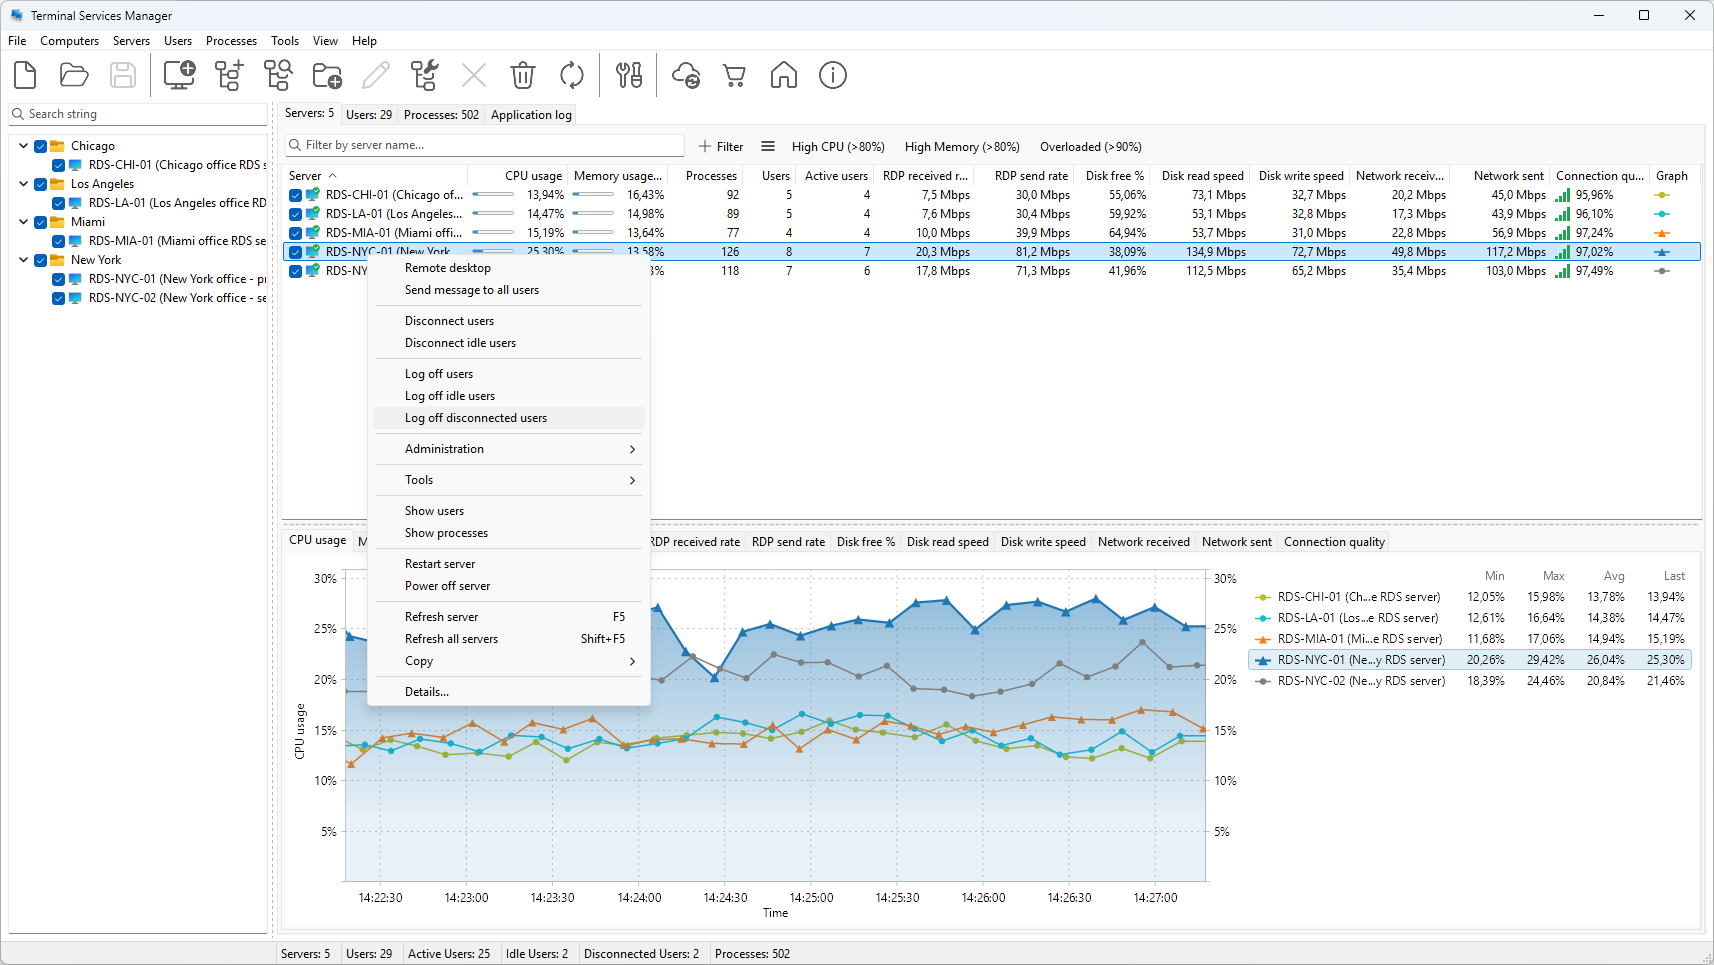Click the Chicago folder icon
Screen dimensions: 1714x965
pos(58,146)
